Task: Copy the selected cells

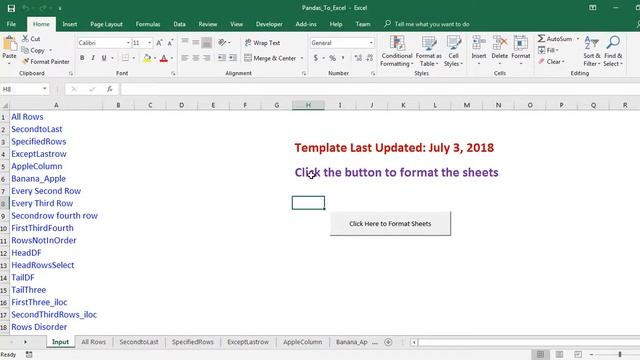Action: coord(33,50)
